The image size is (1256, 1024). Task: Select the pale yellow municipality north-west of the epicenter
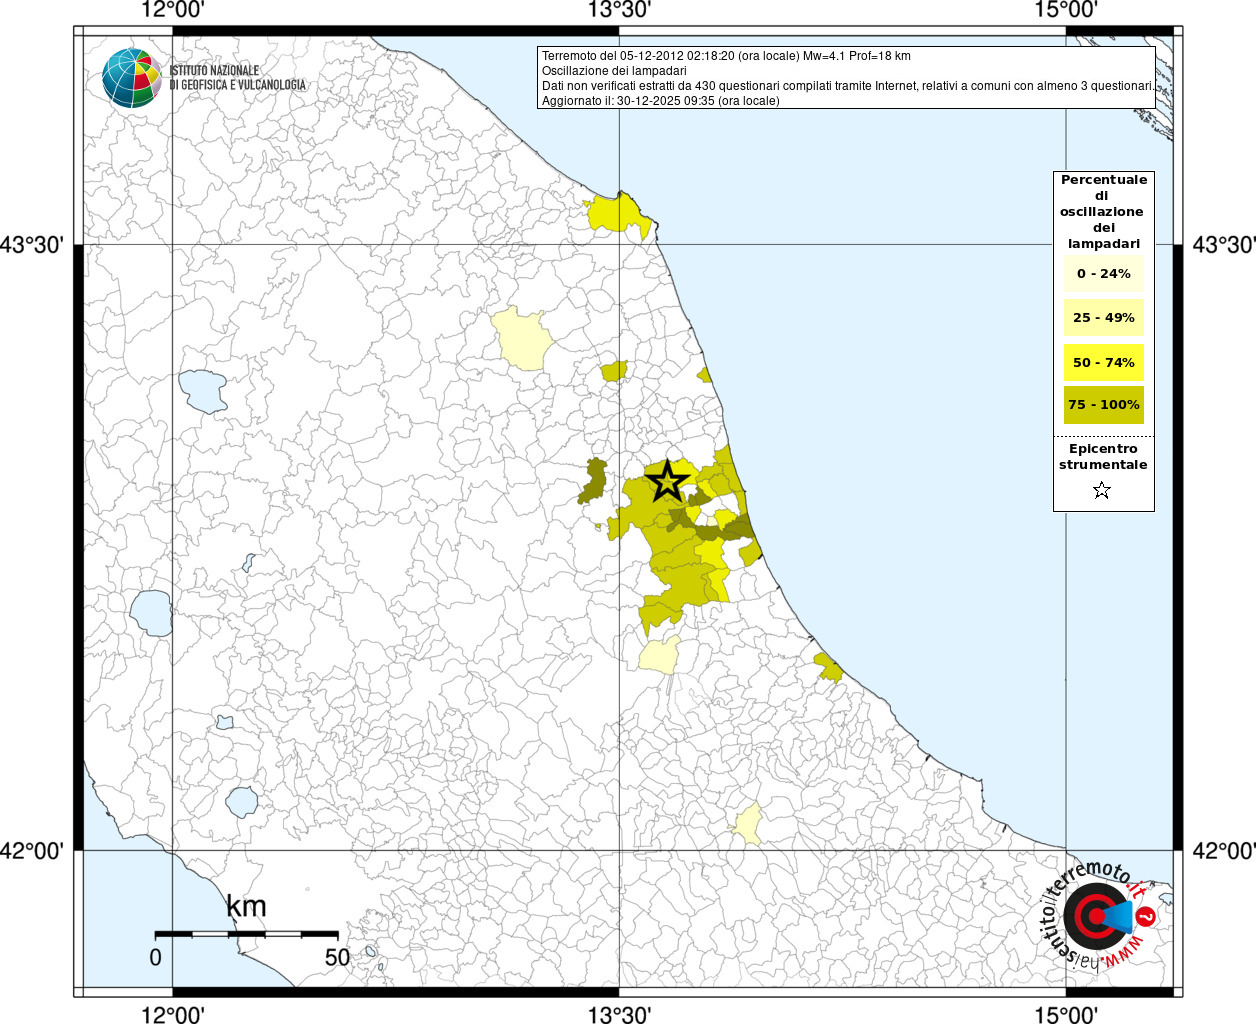[x=523, y=338]
